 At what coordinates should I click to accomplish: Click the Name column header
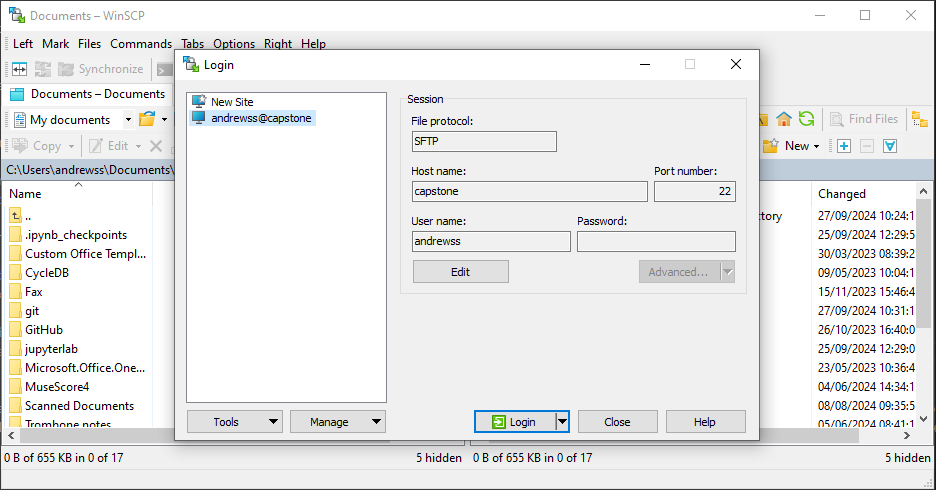(78, 193)
